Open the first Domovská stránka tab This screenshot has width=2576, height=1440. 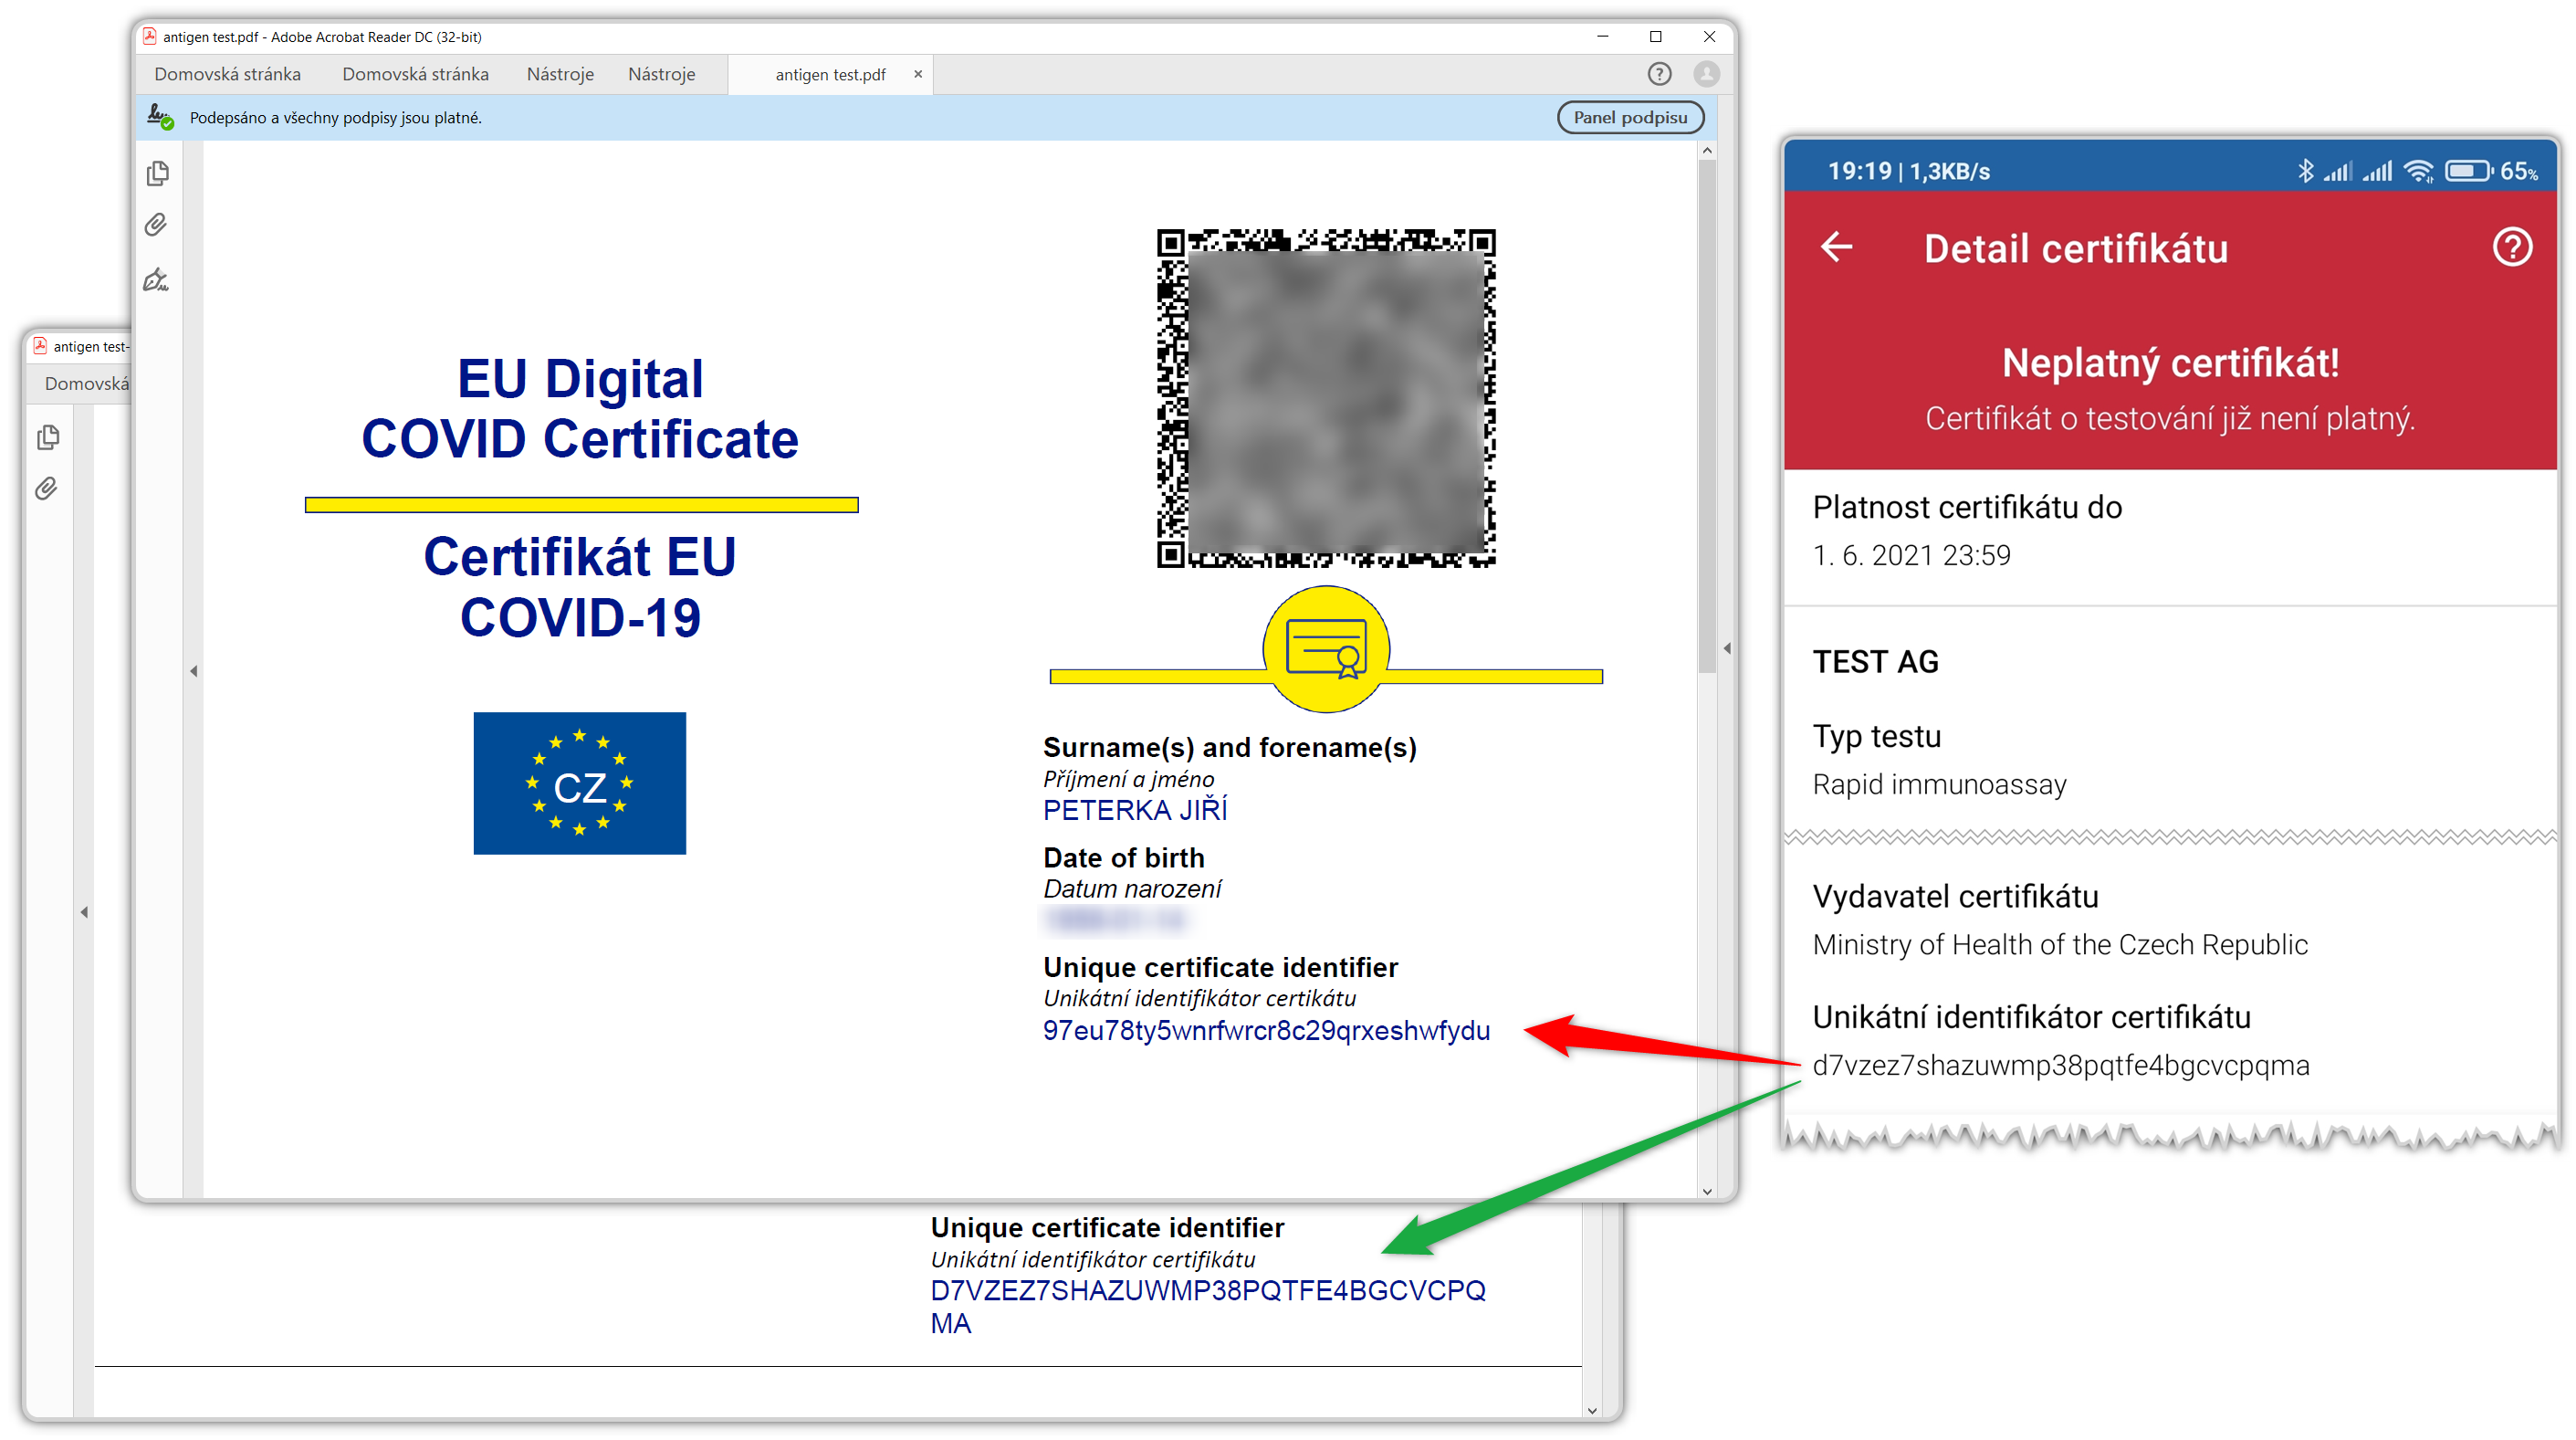pos(227,75)
